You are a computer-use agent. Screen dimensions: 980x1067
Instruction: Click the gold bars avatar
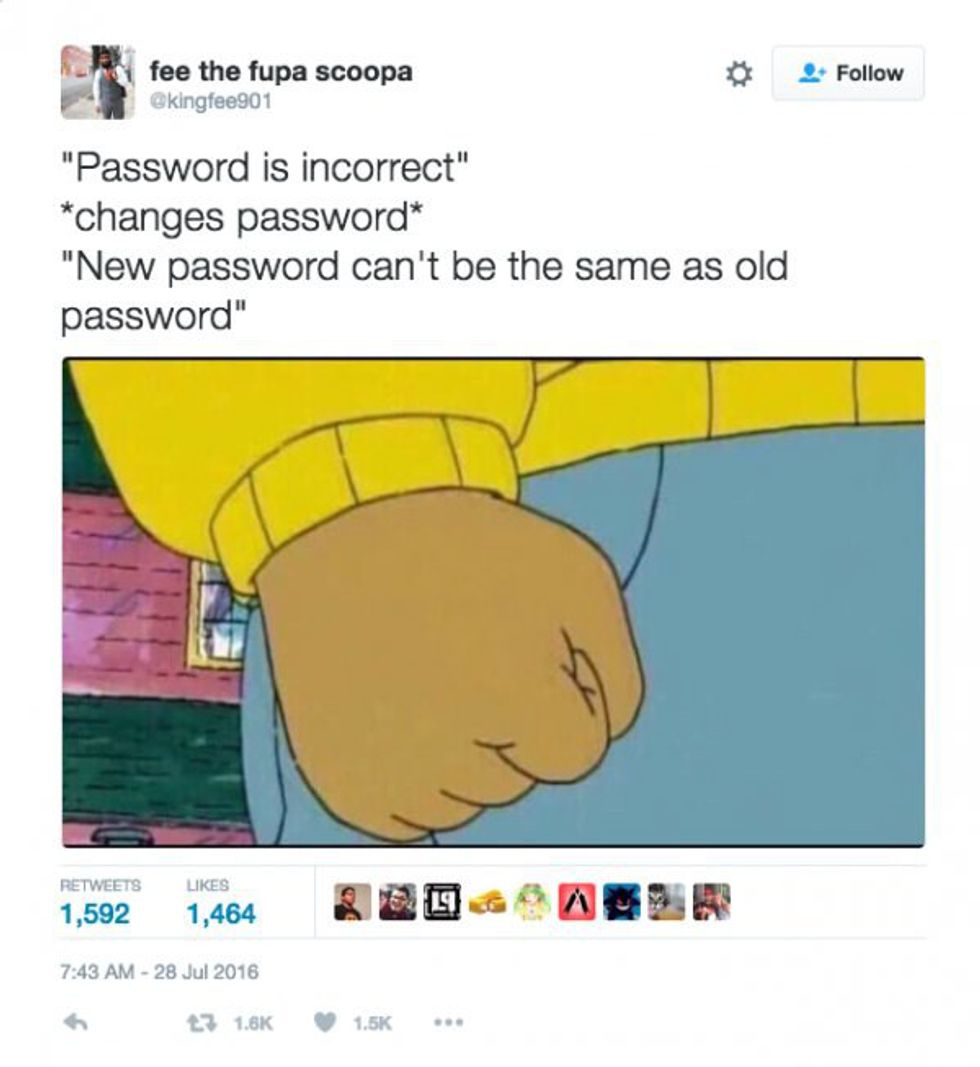click(x=487, y=902)
